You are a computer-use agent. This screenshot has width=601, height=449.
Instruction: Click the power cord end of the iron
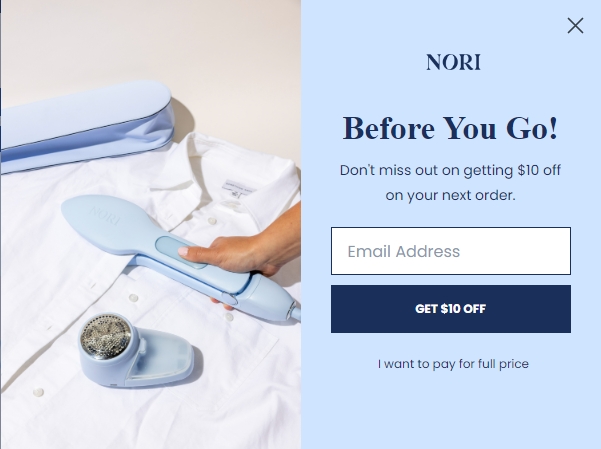coord(294,309)
